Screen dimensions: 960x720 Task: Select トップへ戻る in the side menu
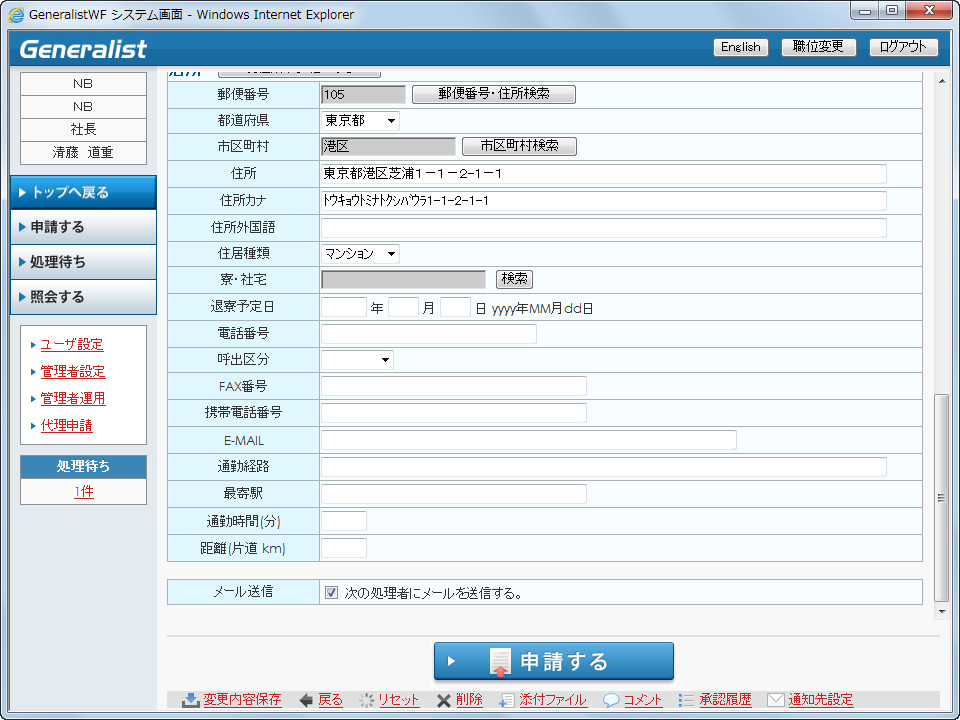point(83,192)
